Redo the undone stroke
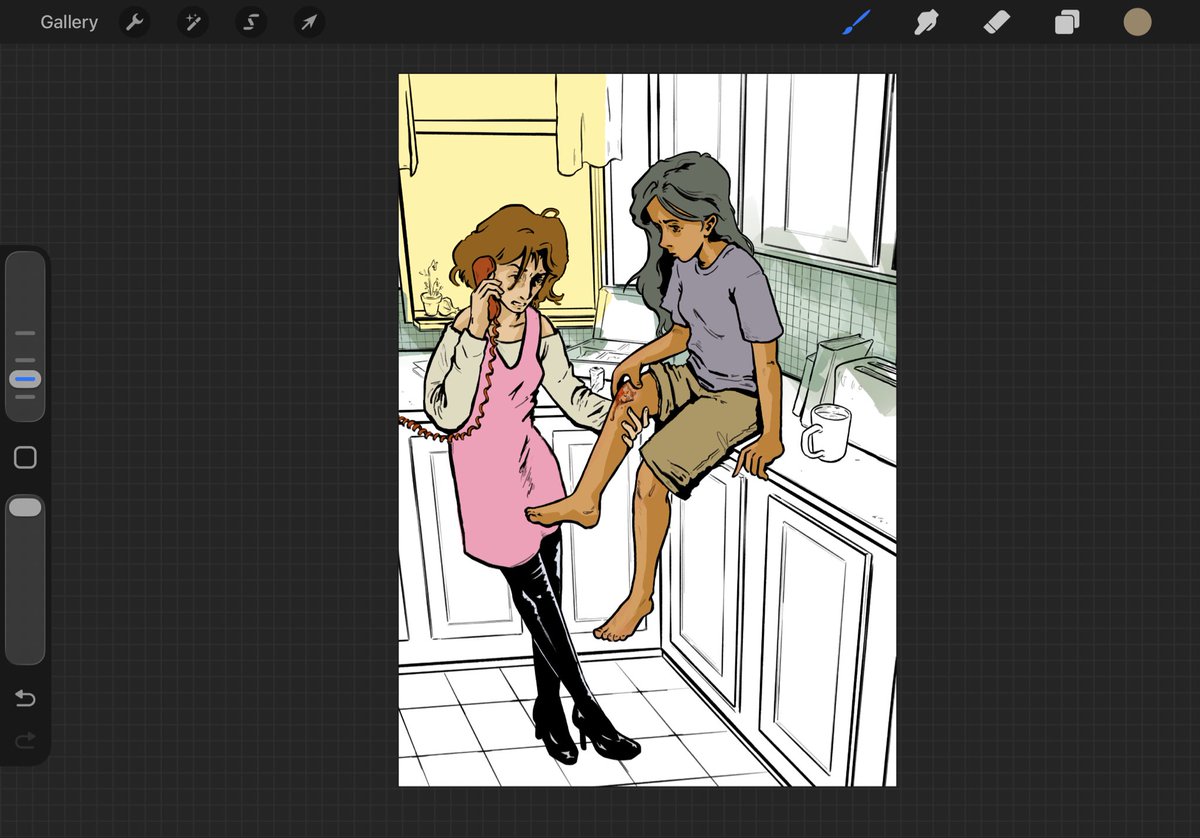The width and height of the screenshot is (1200, 838). click(x=25, y=740)
